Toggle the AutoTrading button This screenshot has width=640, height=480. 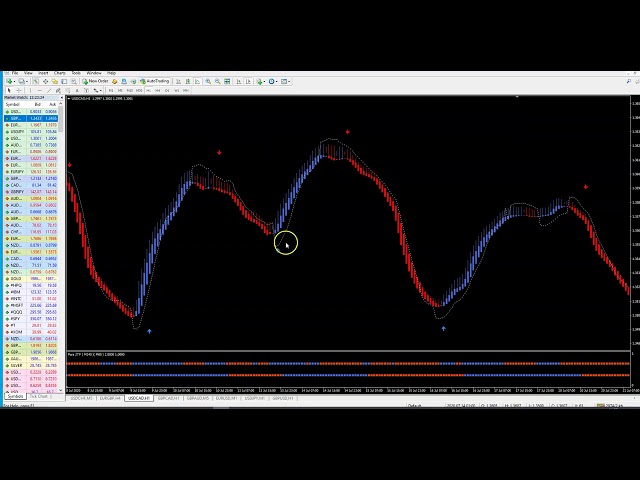[157, 81]
